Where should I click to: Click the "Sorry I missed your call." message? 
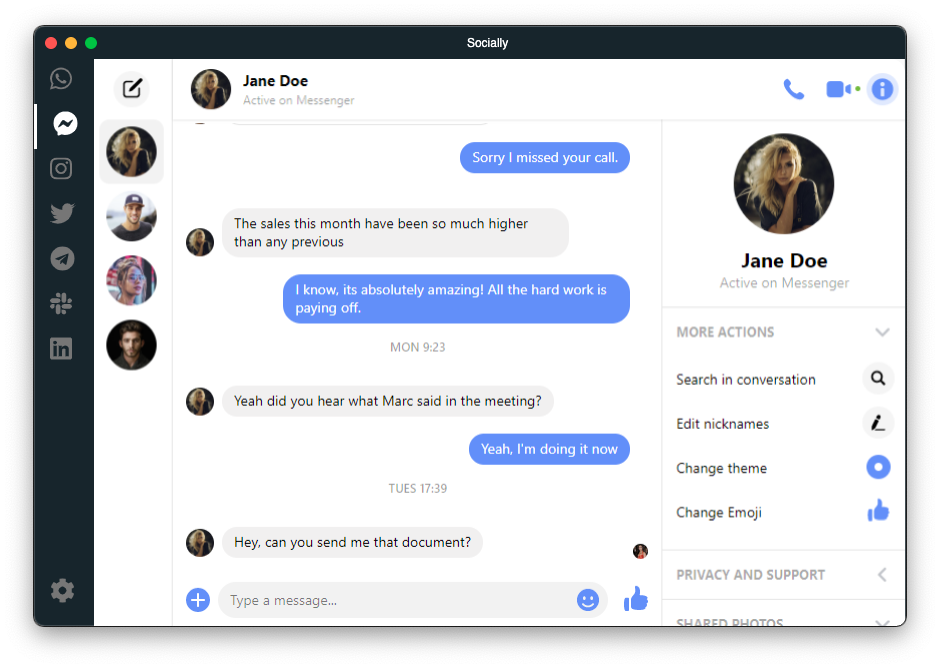tap(545, 158)
